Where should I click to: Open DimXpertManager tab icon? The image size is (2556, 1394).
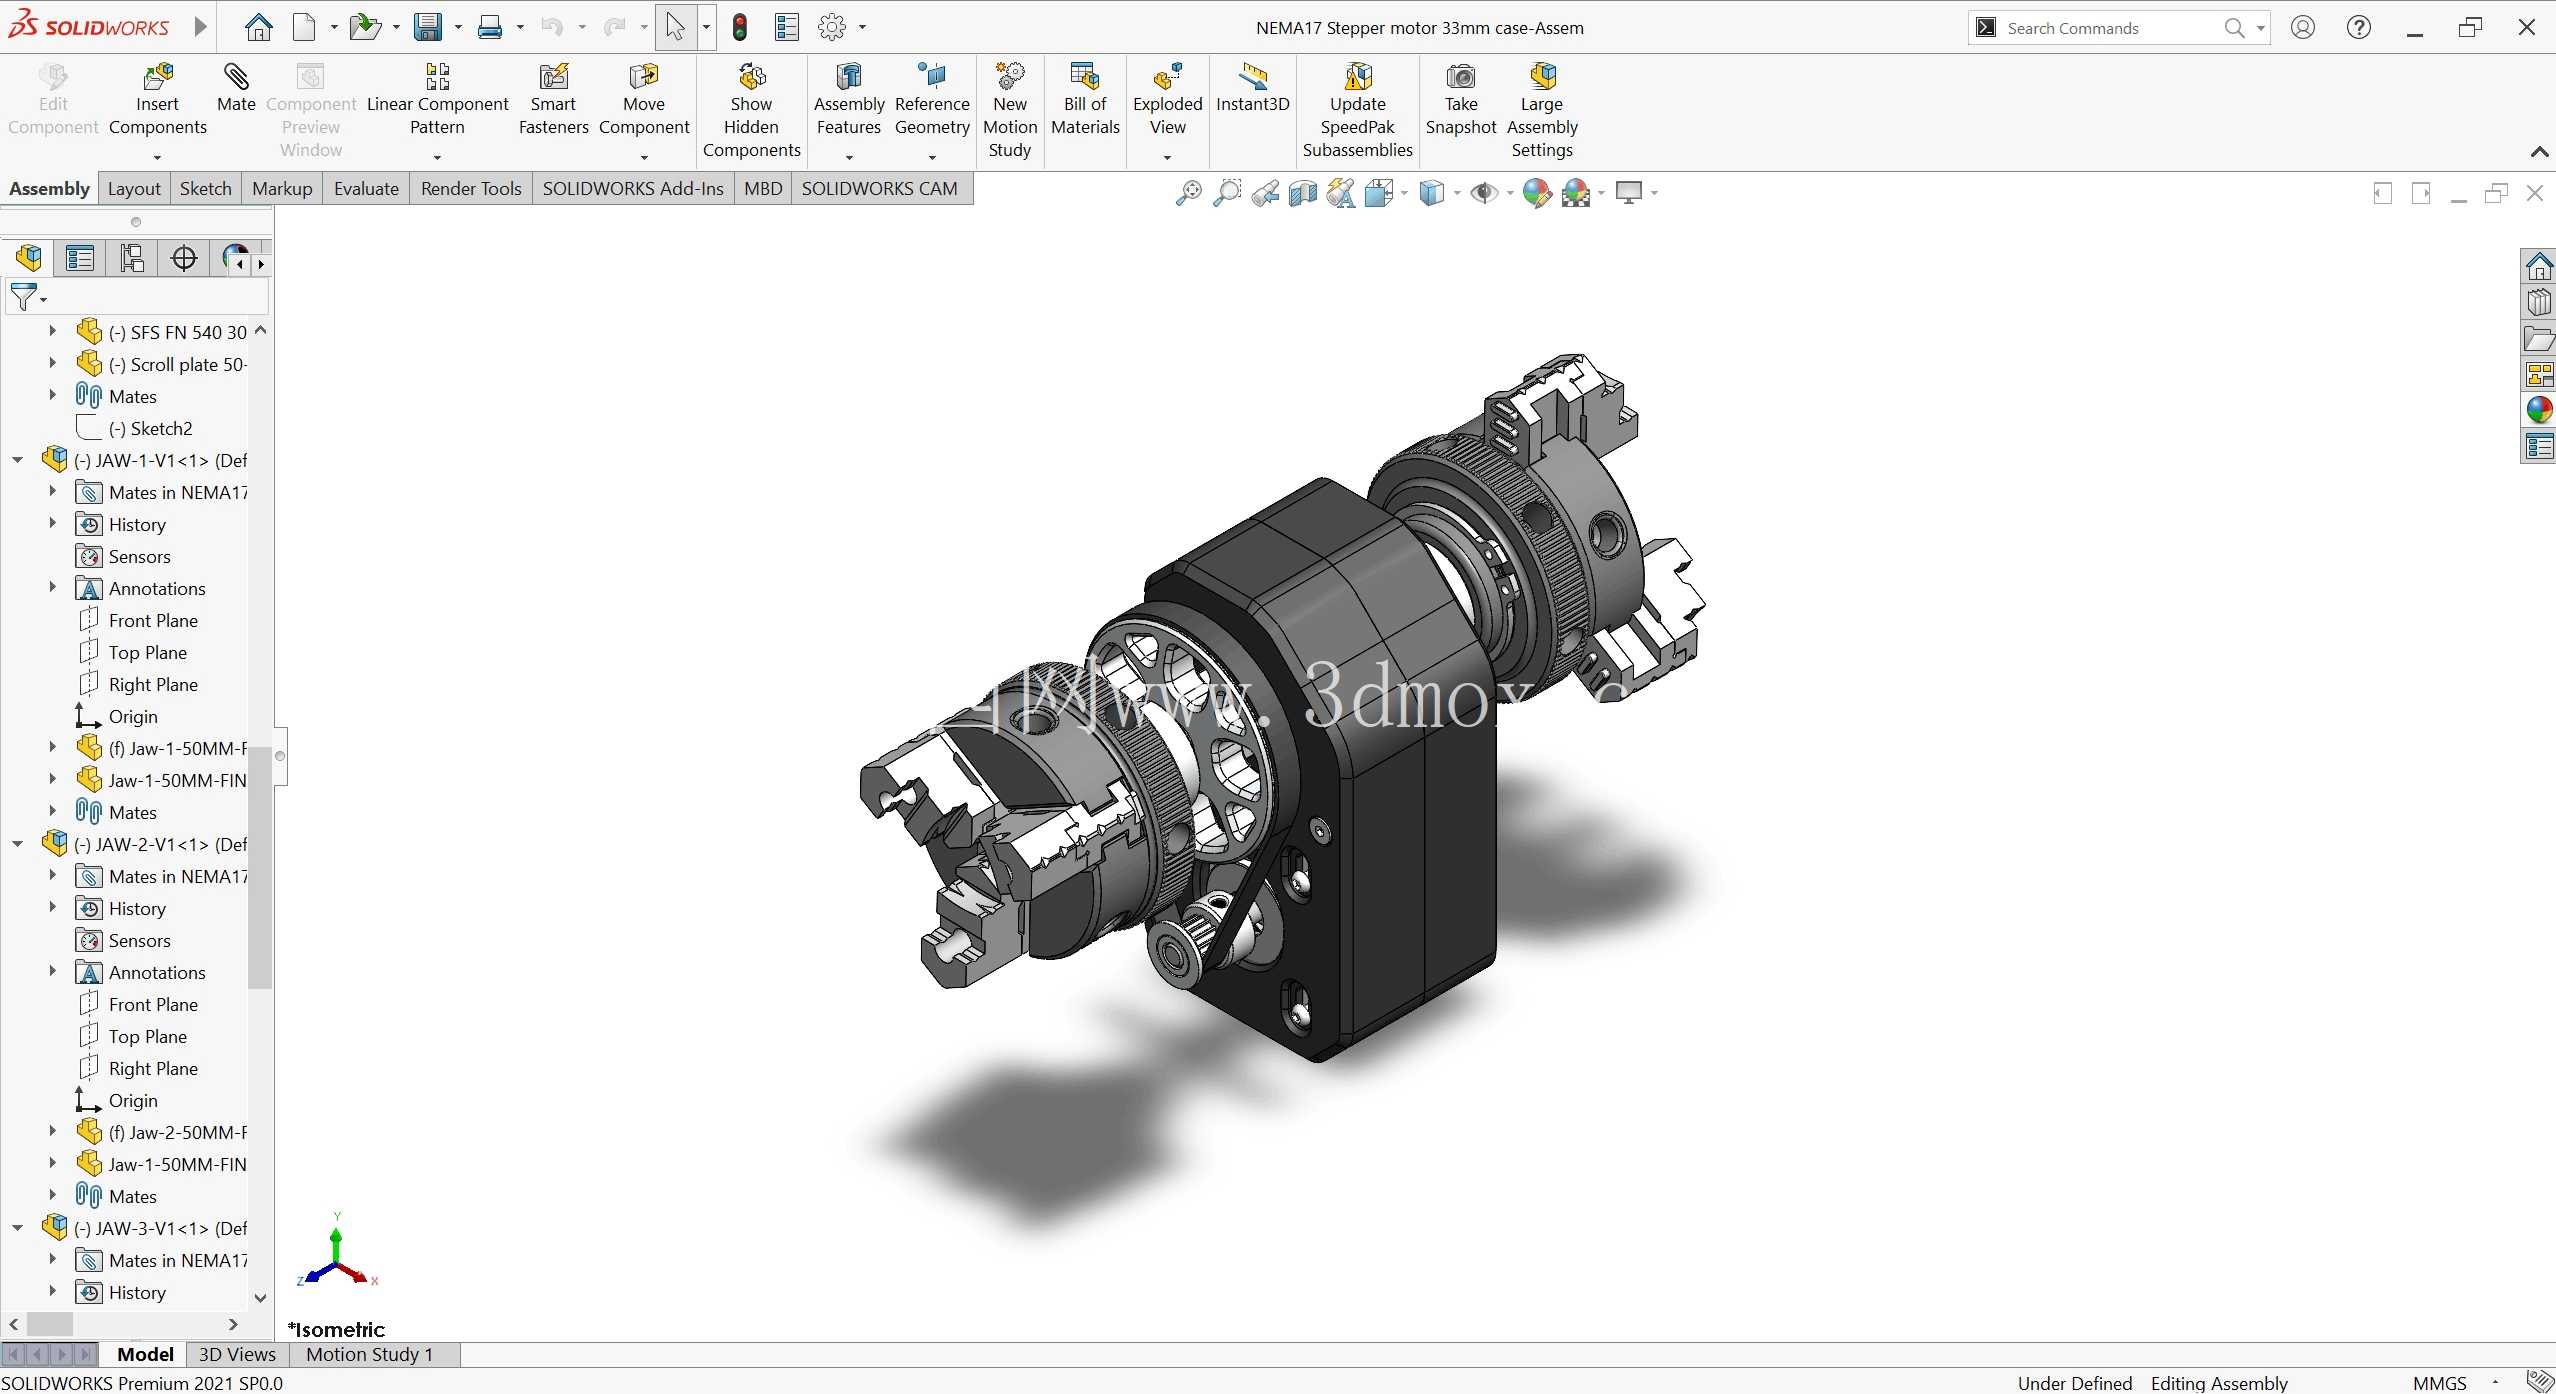click(x=184, y=258)
